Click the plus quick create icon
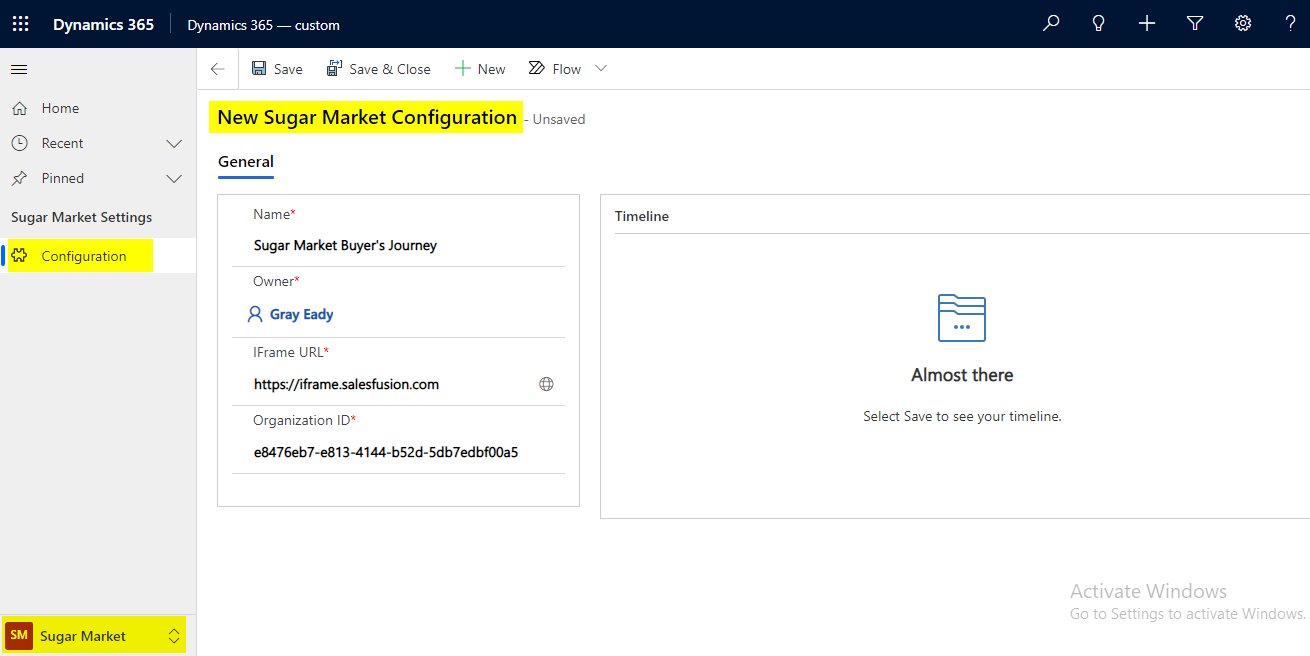The image size is (1310, 656). pos(1147,24)
